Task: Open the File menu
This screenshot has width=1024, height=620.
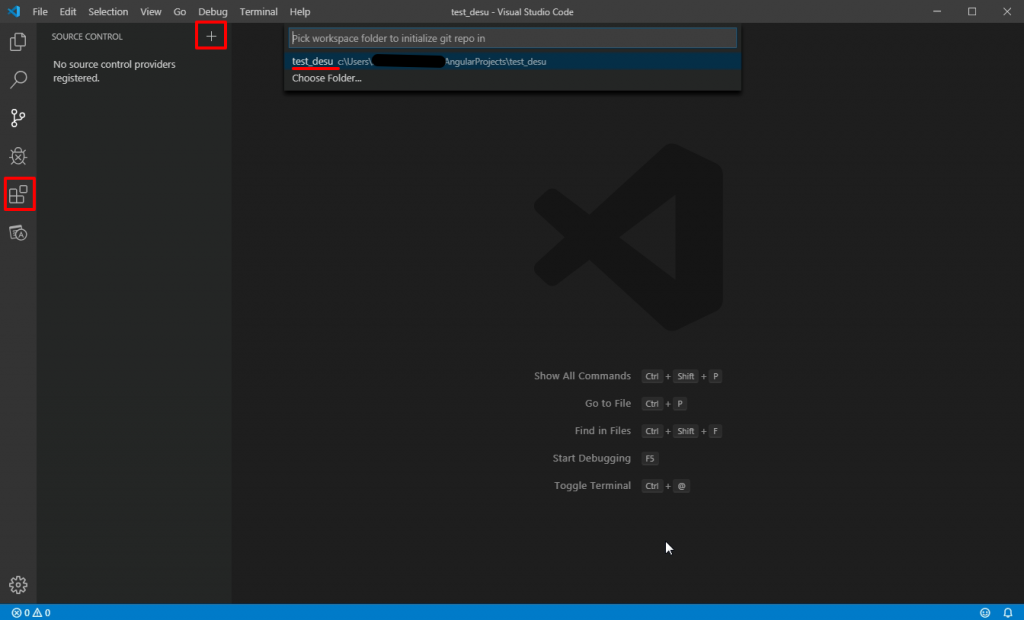Action: tap(40, 12)
